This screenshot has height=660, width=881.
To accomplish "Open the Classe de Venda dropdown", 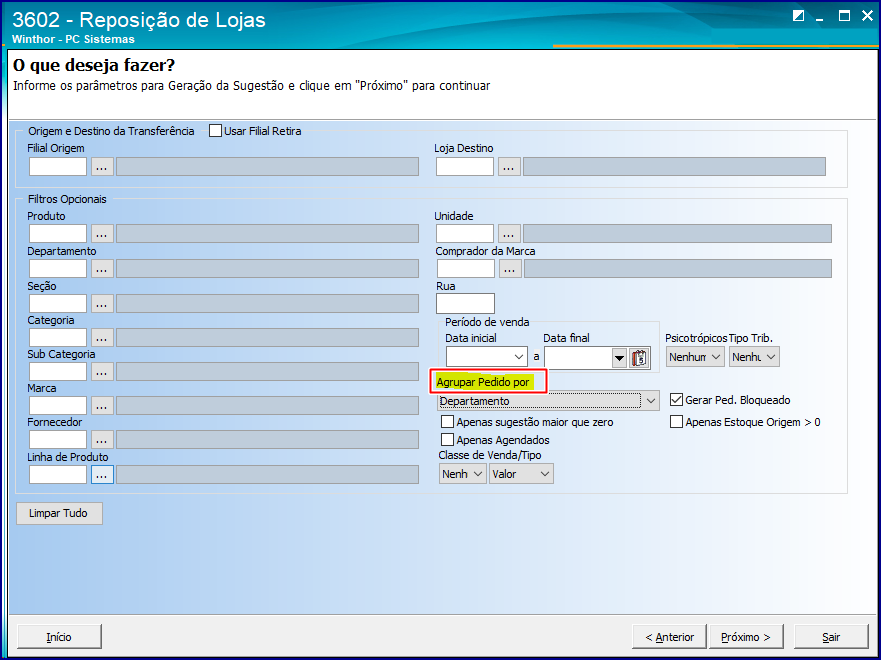I will coord(462,474).
